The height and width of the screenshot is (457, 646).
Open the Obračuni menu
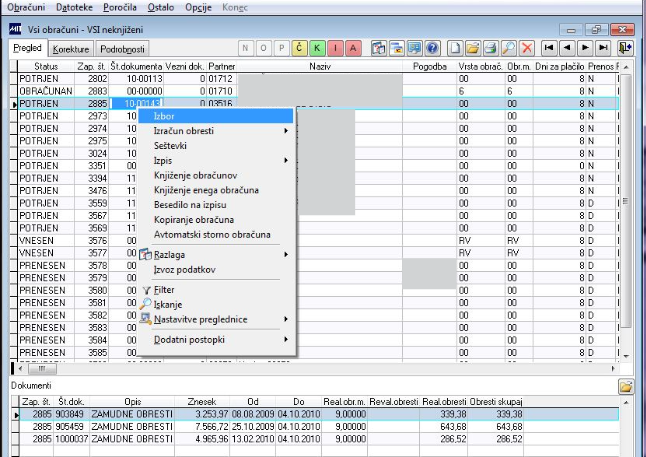tap(26, 7)
